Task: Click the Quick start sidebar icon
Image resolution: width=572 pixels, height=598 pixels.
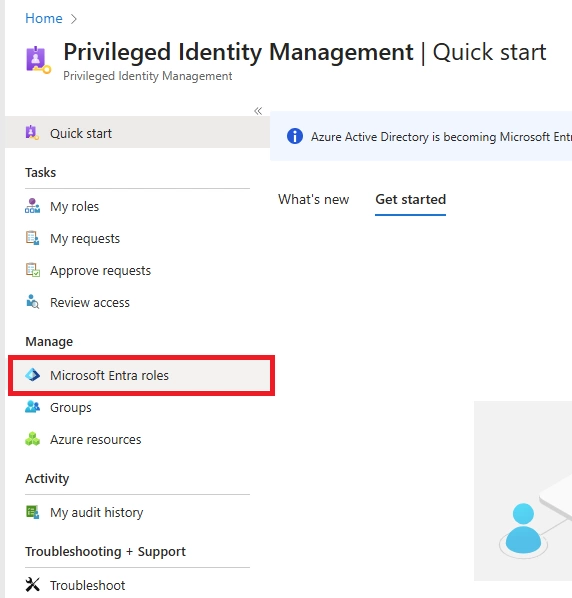Action: click(32, 133)
